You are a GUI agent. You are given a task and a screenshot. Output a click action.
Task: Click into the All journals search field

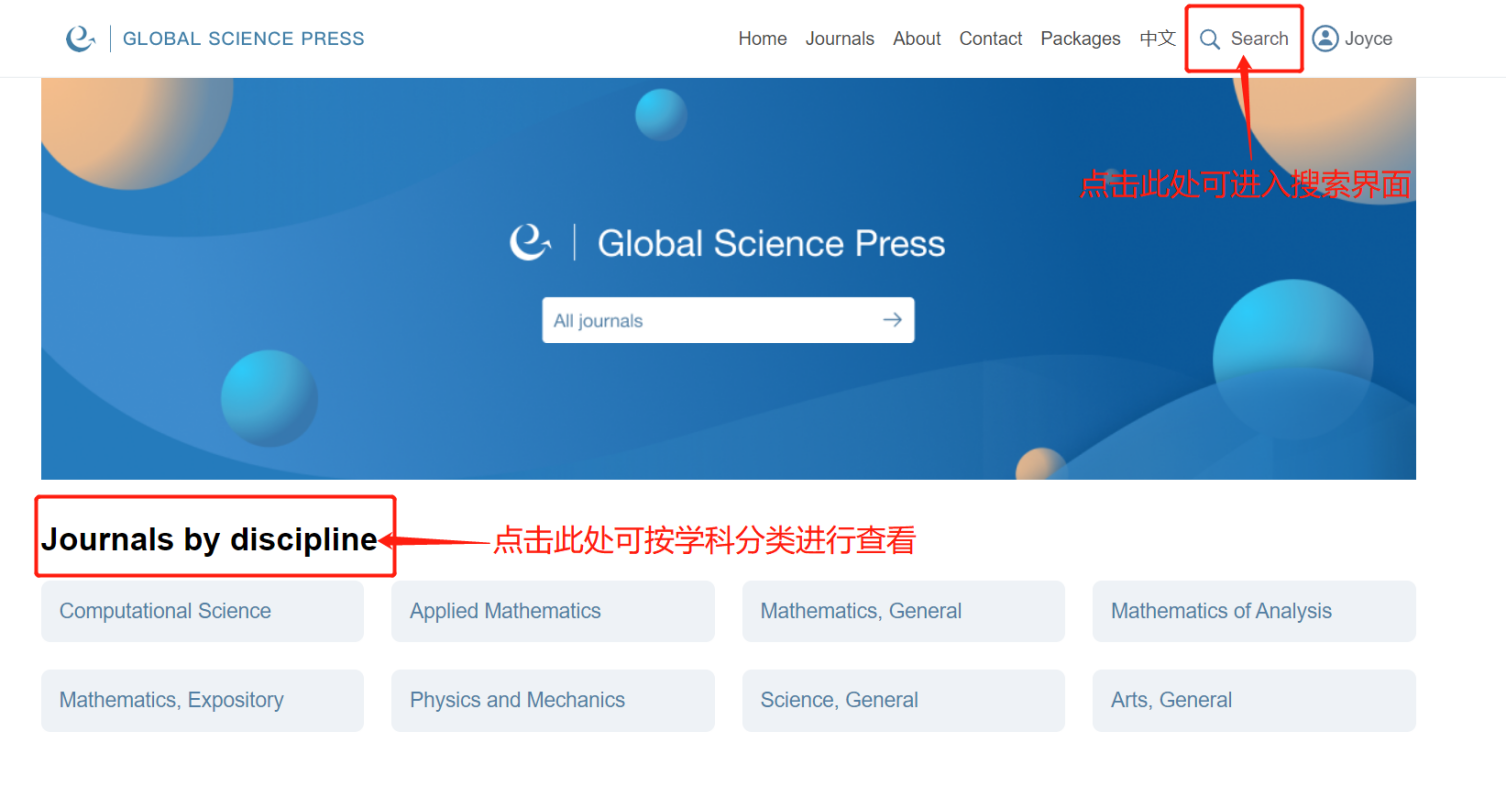click(x=728, y=320)
